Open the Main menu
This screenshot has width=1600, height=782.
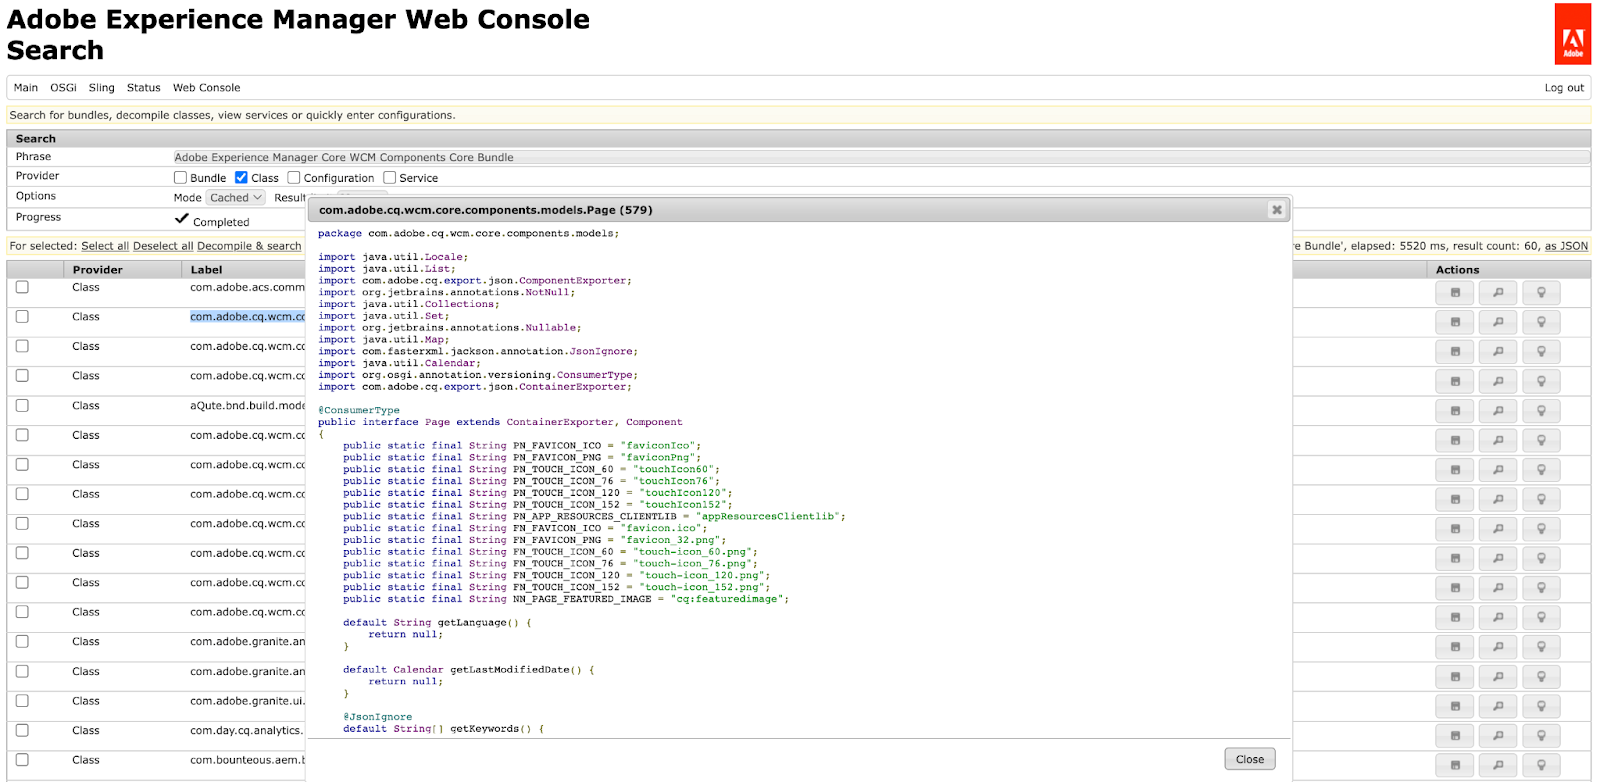tap(26, 88)
